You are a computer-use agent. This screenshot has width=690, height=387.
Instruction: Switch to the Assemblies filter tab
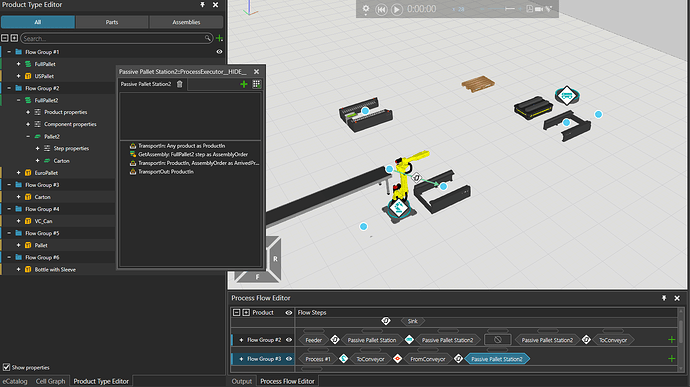tap(186, 22)
